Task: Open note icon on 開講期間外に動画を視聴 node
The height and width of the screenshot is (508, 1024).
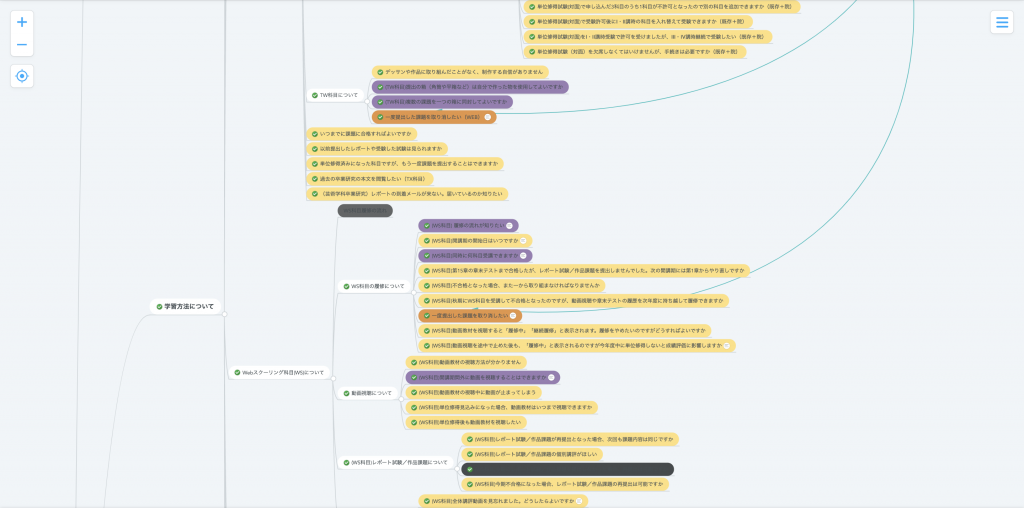Action: point(551,377)
